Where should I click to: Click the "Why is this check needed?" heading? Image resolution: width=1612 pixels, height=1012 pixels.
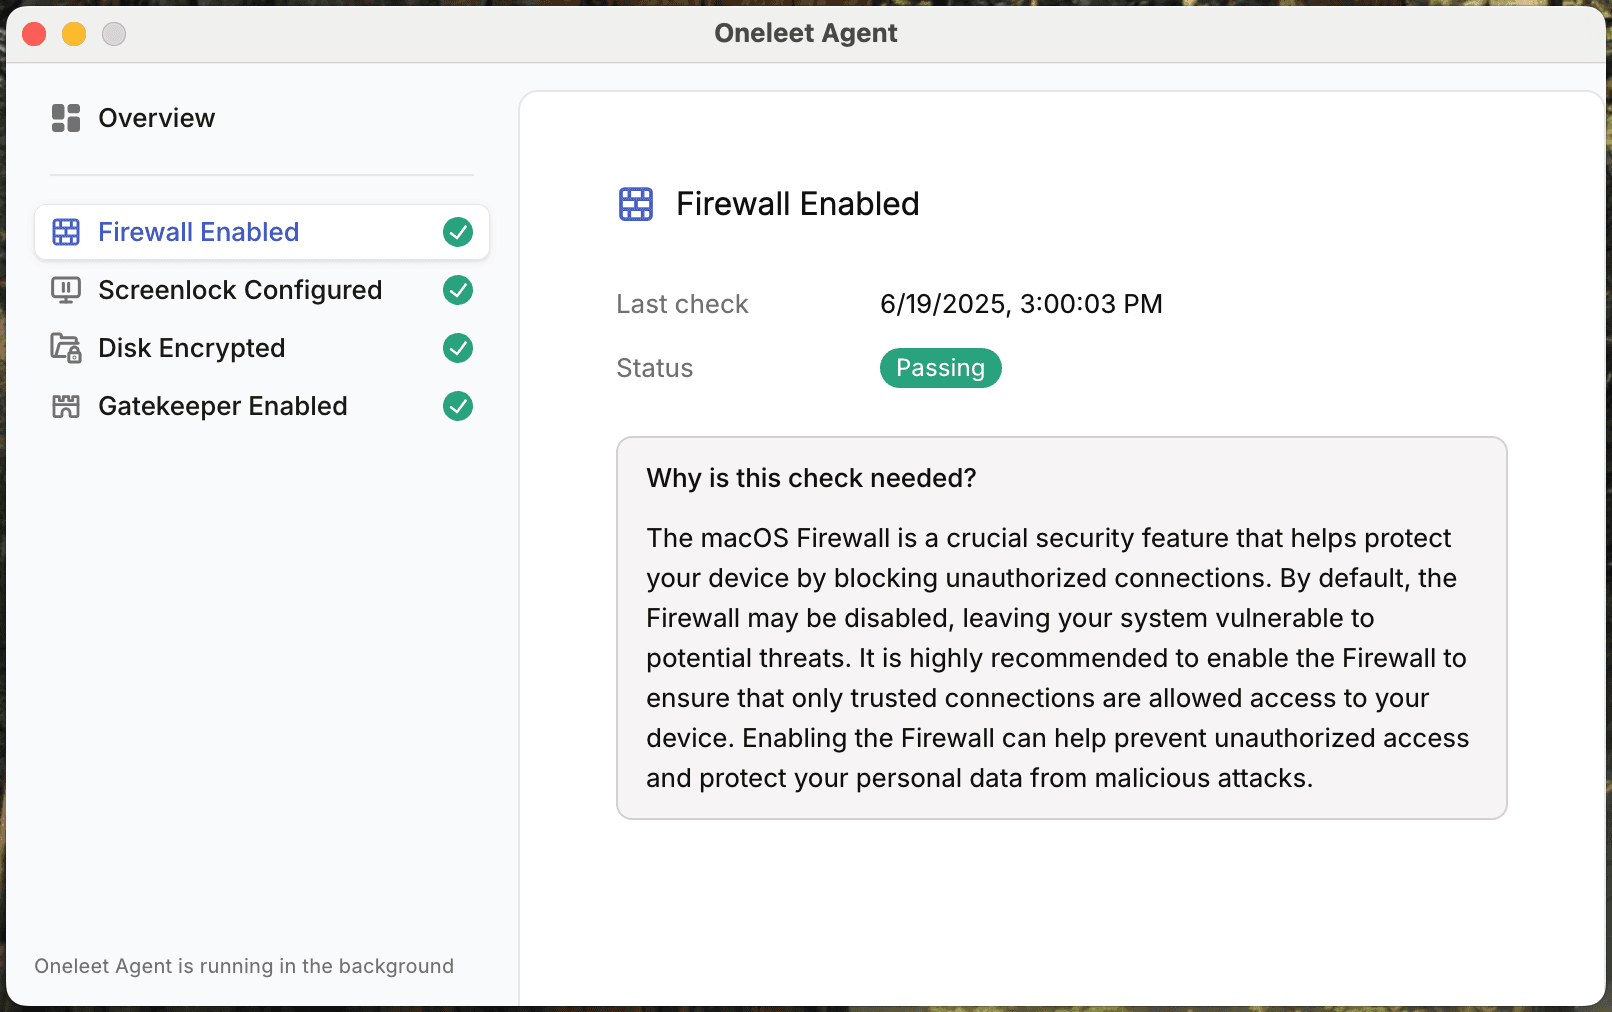coord(811,478)
